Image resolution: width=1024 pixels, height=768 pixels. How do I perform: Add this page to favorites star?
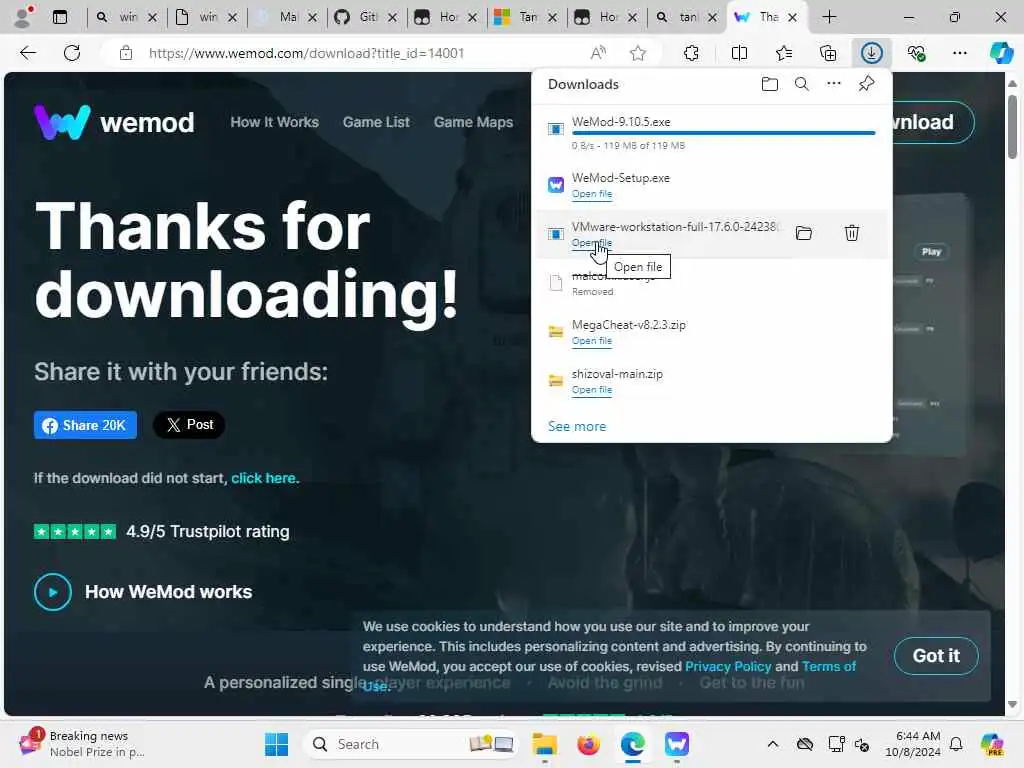(637, 53)
